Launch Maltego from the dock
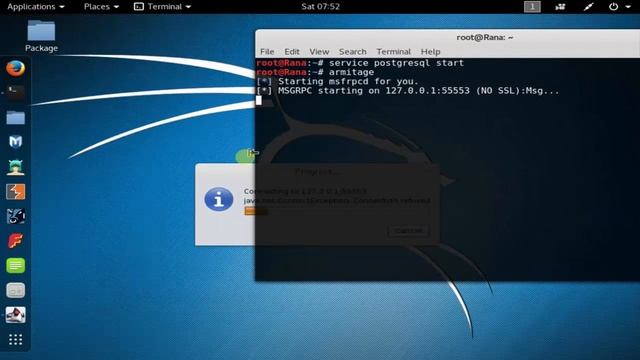The height and width of the screenshot is (360, 640). 16,216
